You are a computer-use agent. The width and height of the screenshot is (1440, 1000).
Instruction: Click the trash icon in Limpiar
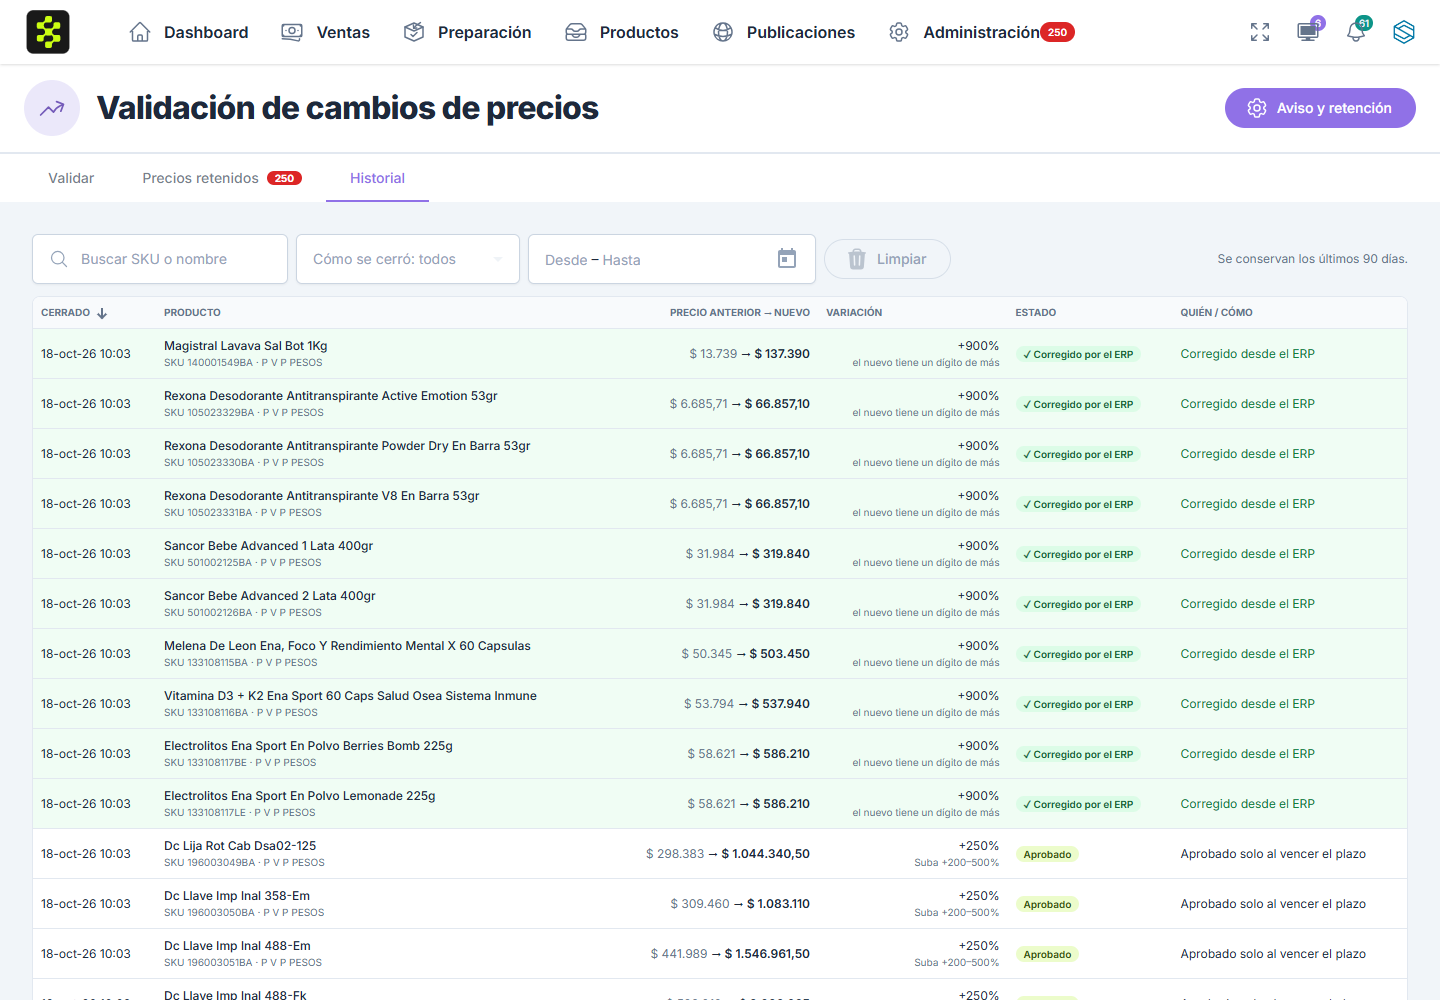tap(857, 259)
